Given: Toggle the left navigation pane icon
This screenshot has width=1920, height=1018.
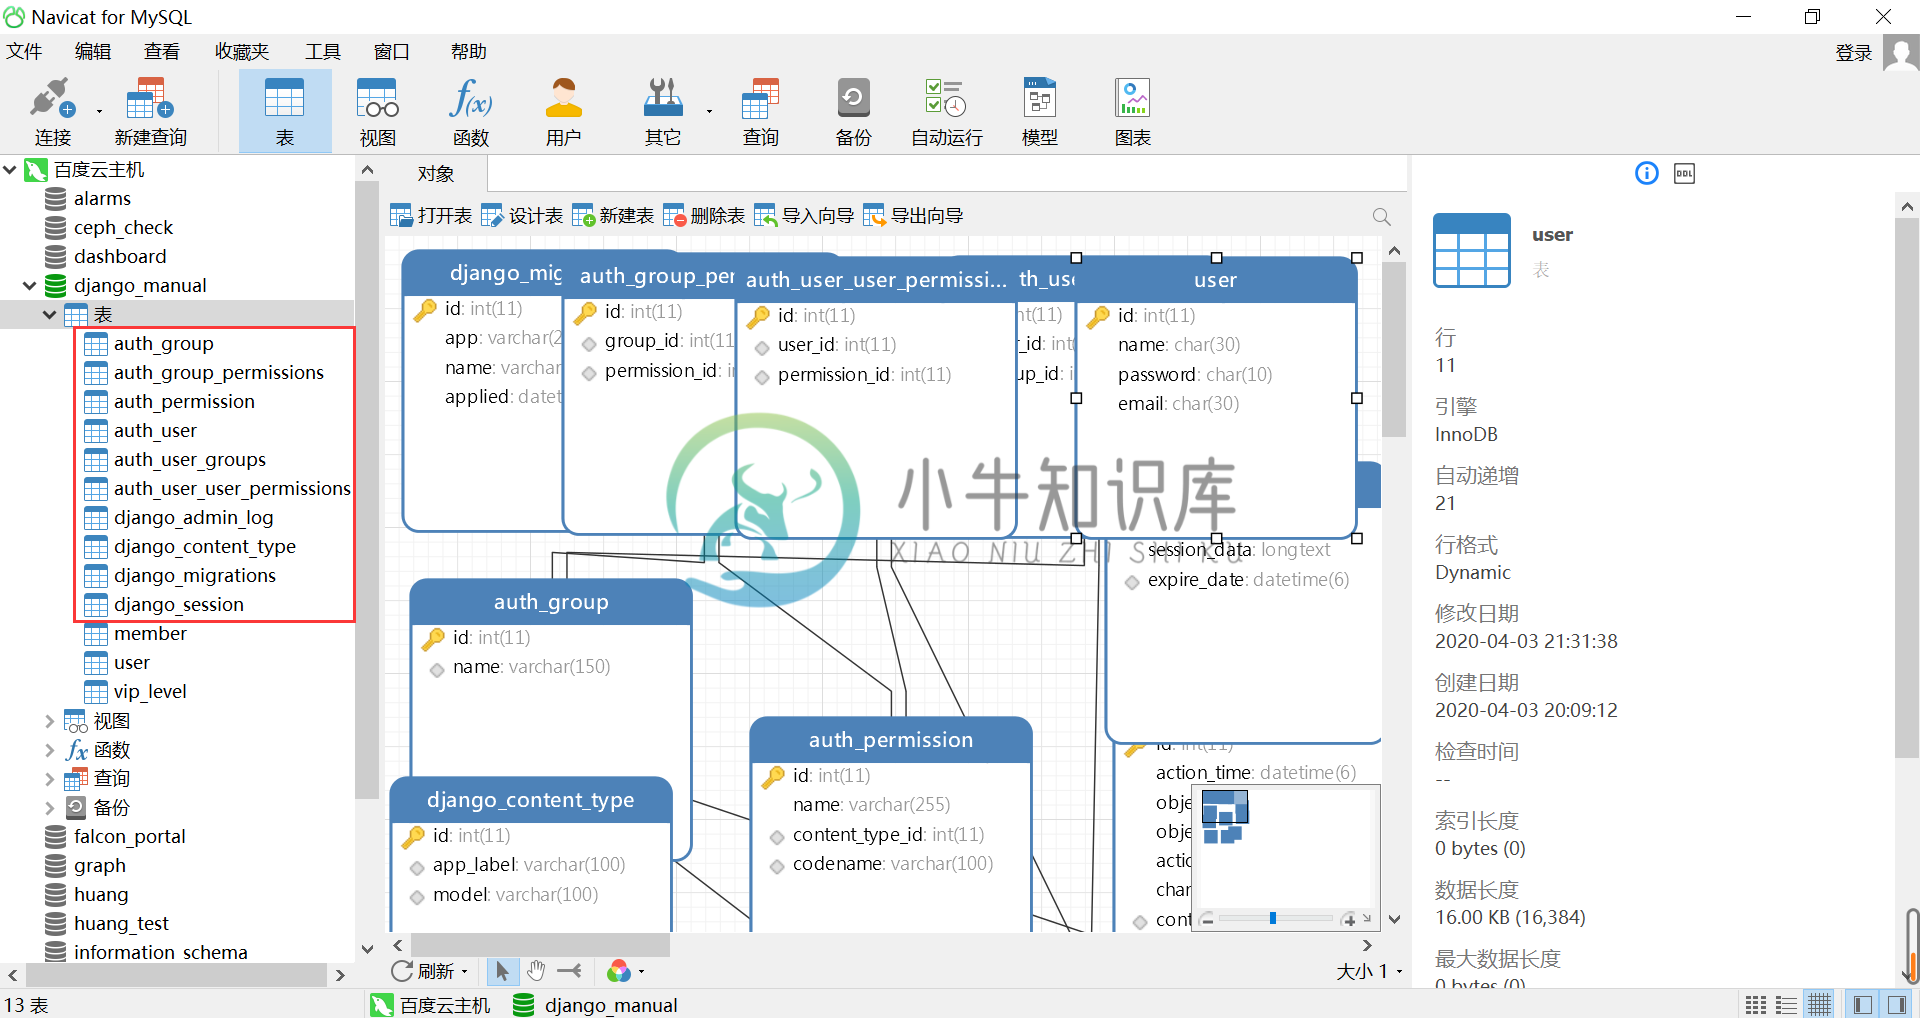Looking at the screenshot, I should click(1862, 1005).
